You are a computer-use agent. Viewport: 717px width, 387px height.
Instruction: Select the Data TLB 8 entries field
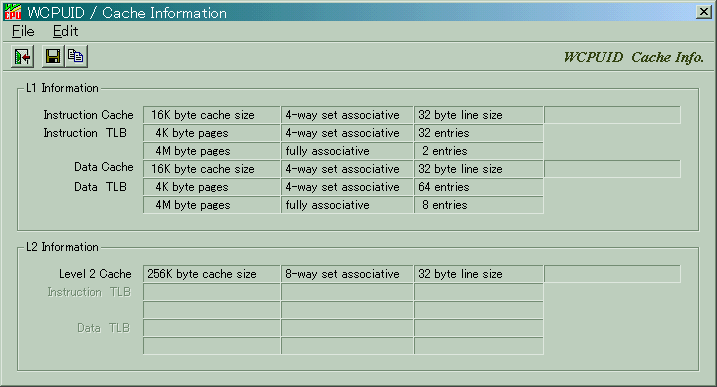pos(479,205)
